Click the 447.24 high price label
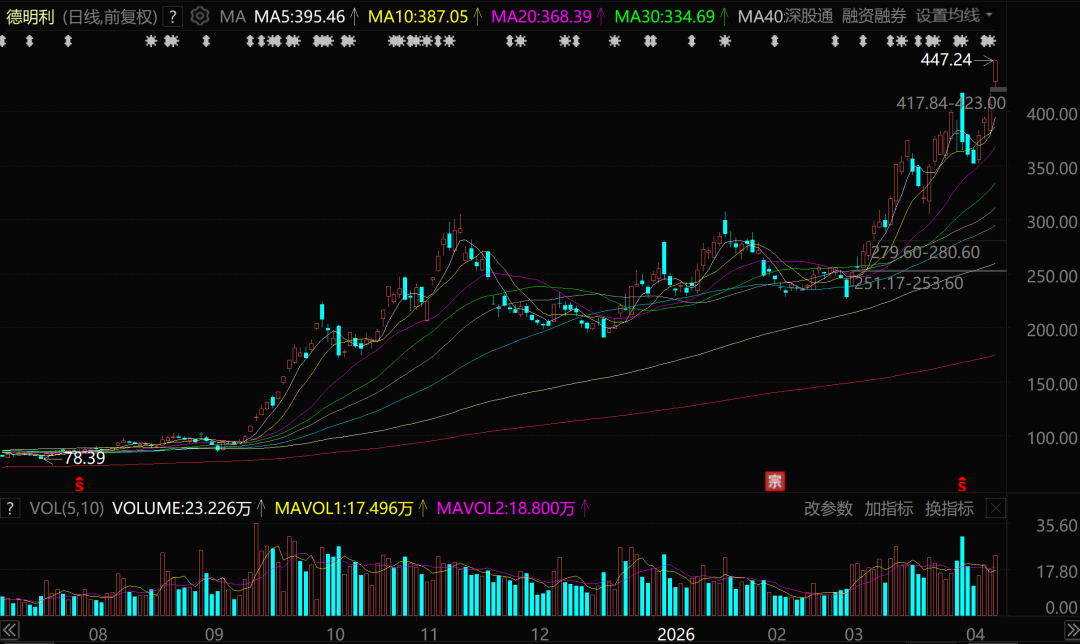Screen dimensions: 1080x644 coord(946,61)
